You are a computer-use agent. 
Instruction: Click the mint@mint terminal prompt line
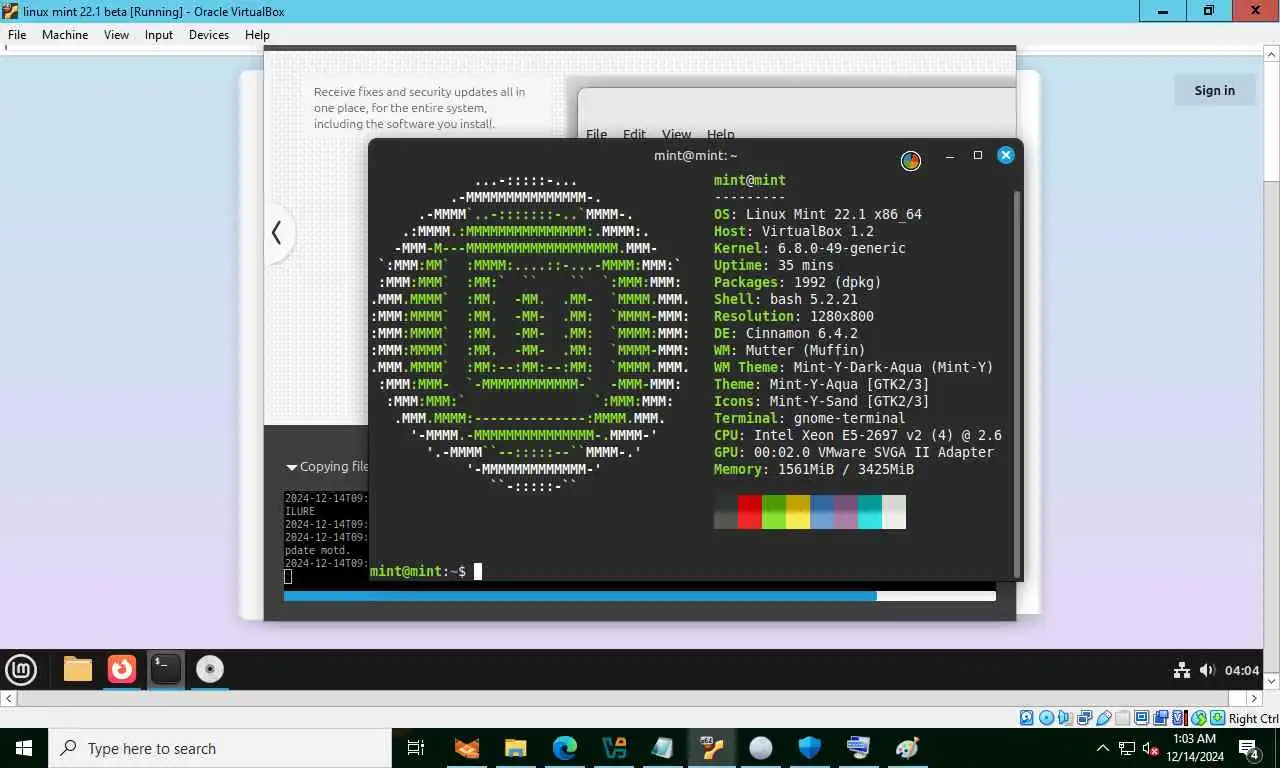click(418, 571)
